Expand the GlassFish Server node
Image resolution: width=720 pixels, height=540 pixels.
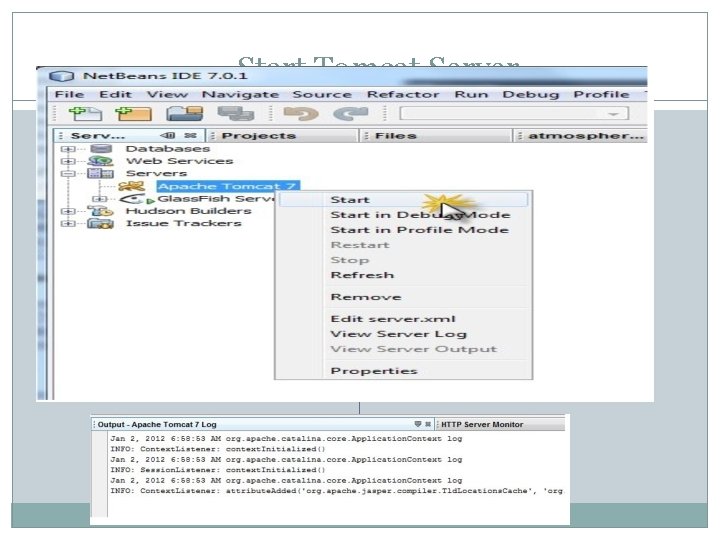pos(99,199)
